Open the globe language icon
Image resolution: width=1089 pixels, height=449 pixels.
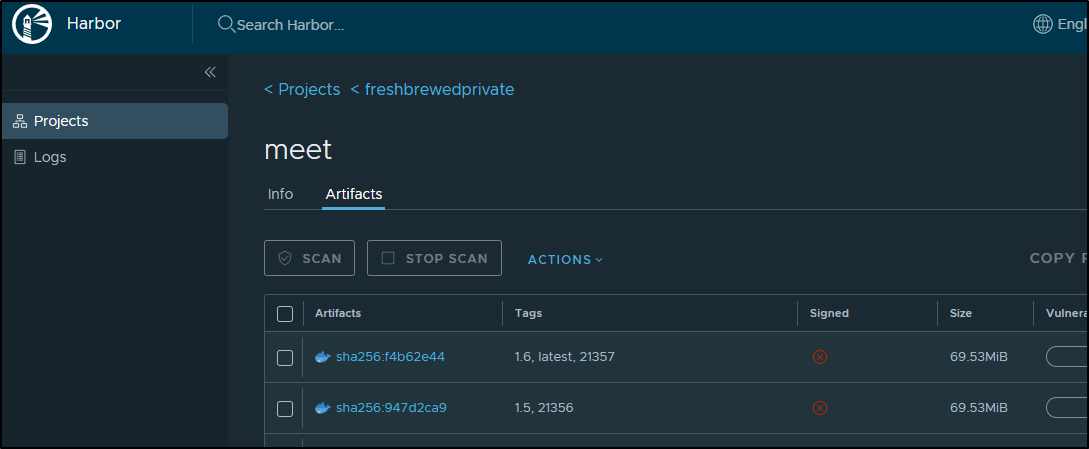tap(1042, 24)
